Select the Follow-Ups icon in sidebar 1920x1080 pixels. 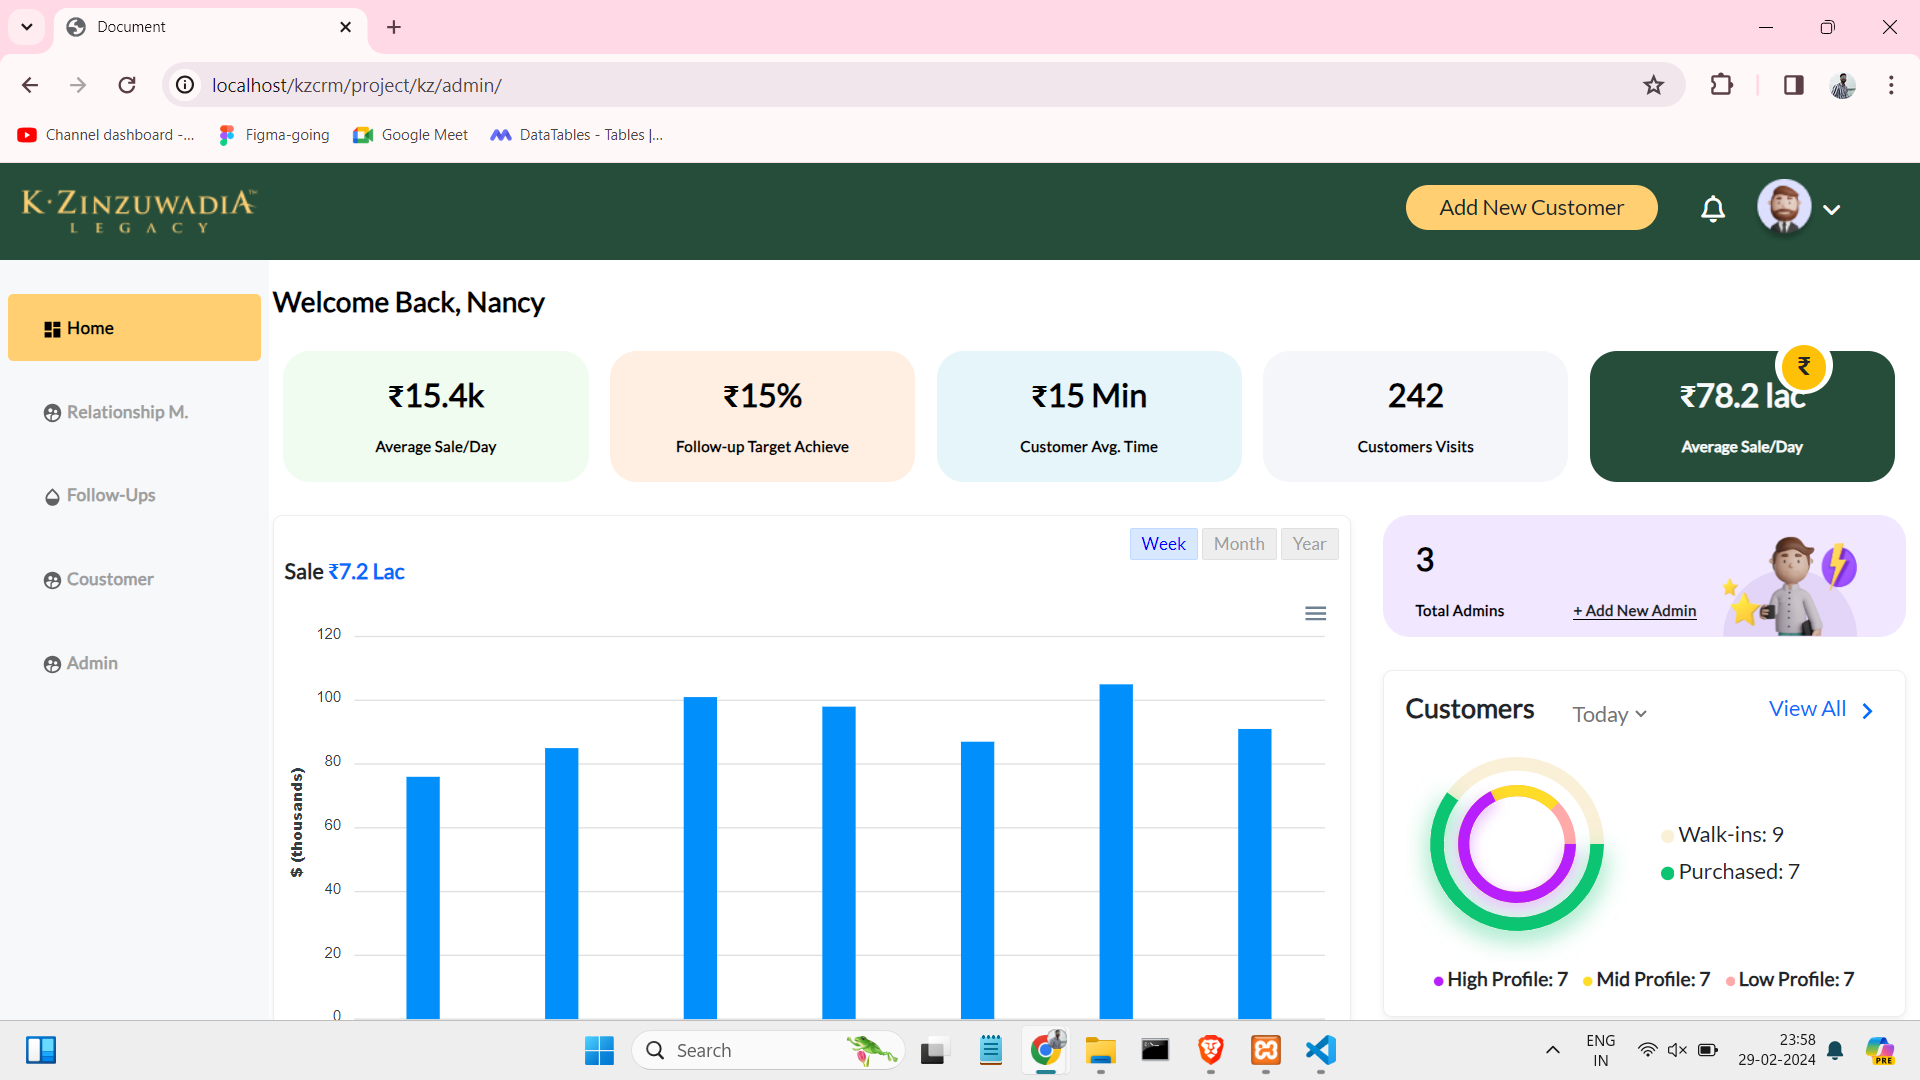coord(52,496)
